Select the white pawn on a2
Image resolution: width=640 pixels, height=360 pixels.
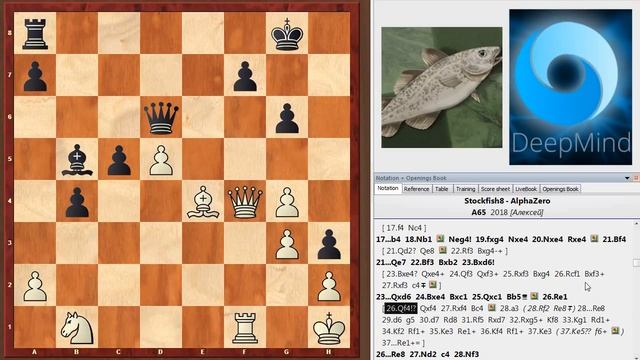(35, 287)
